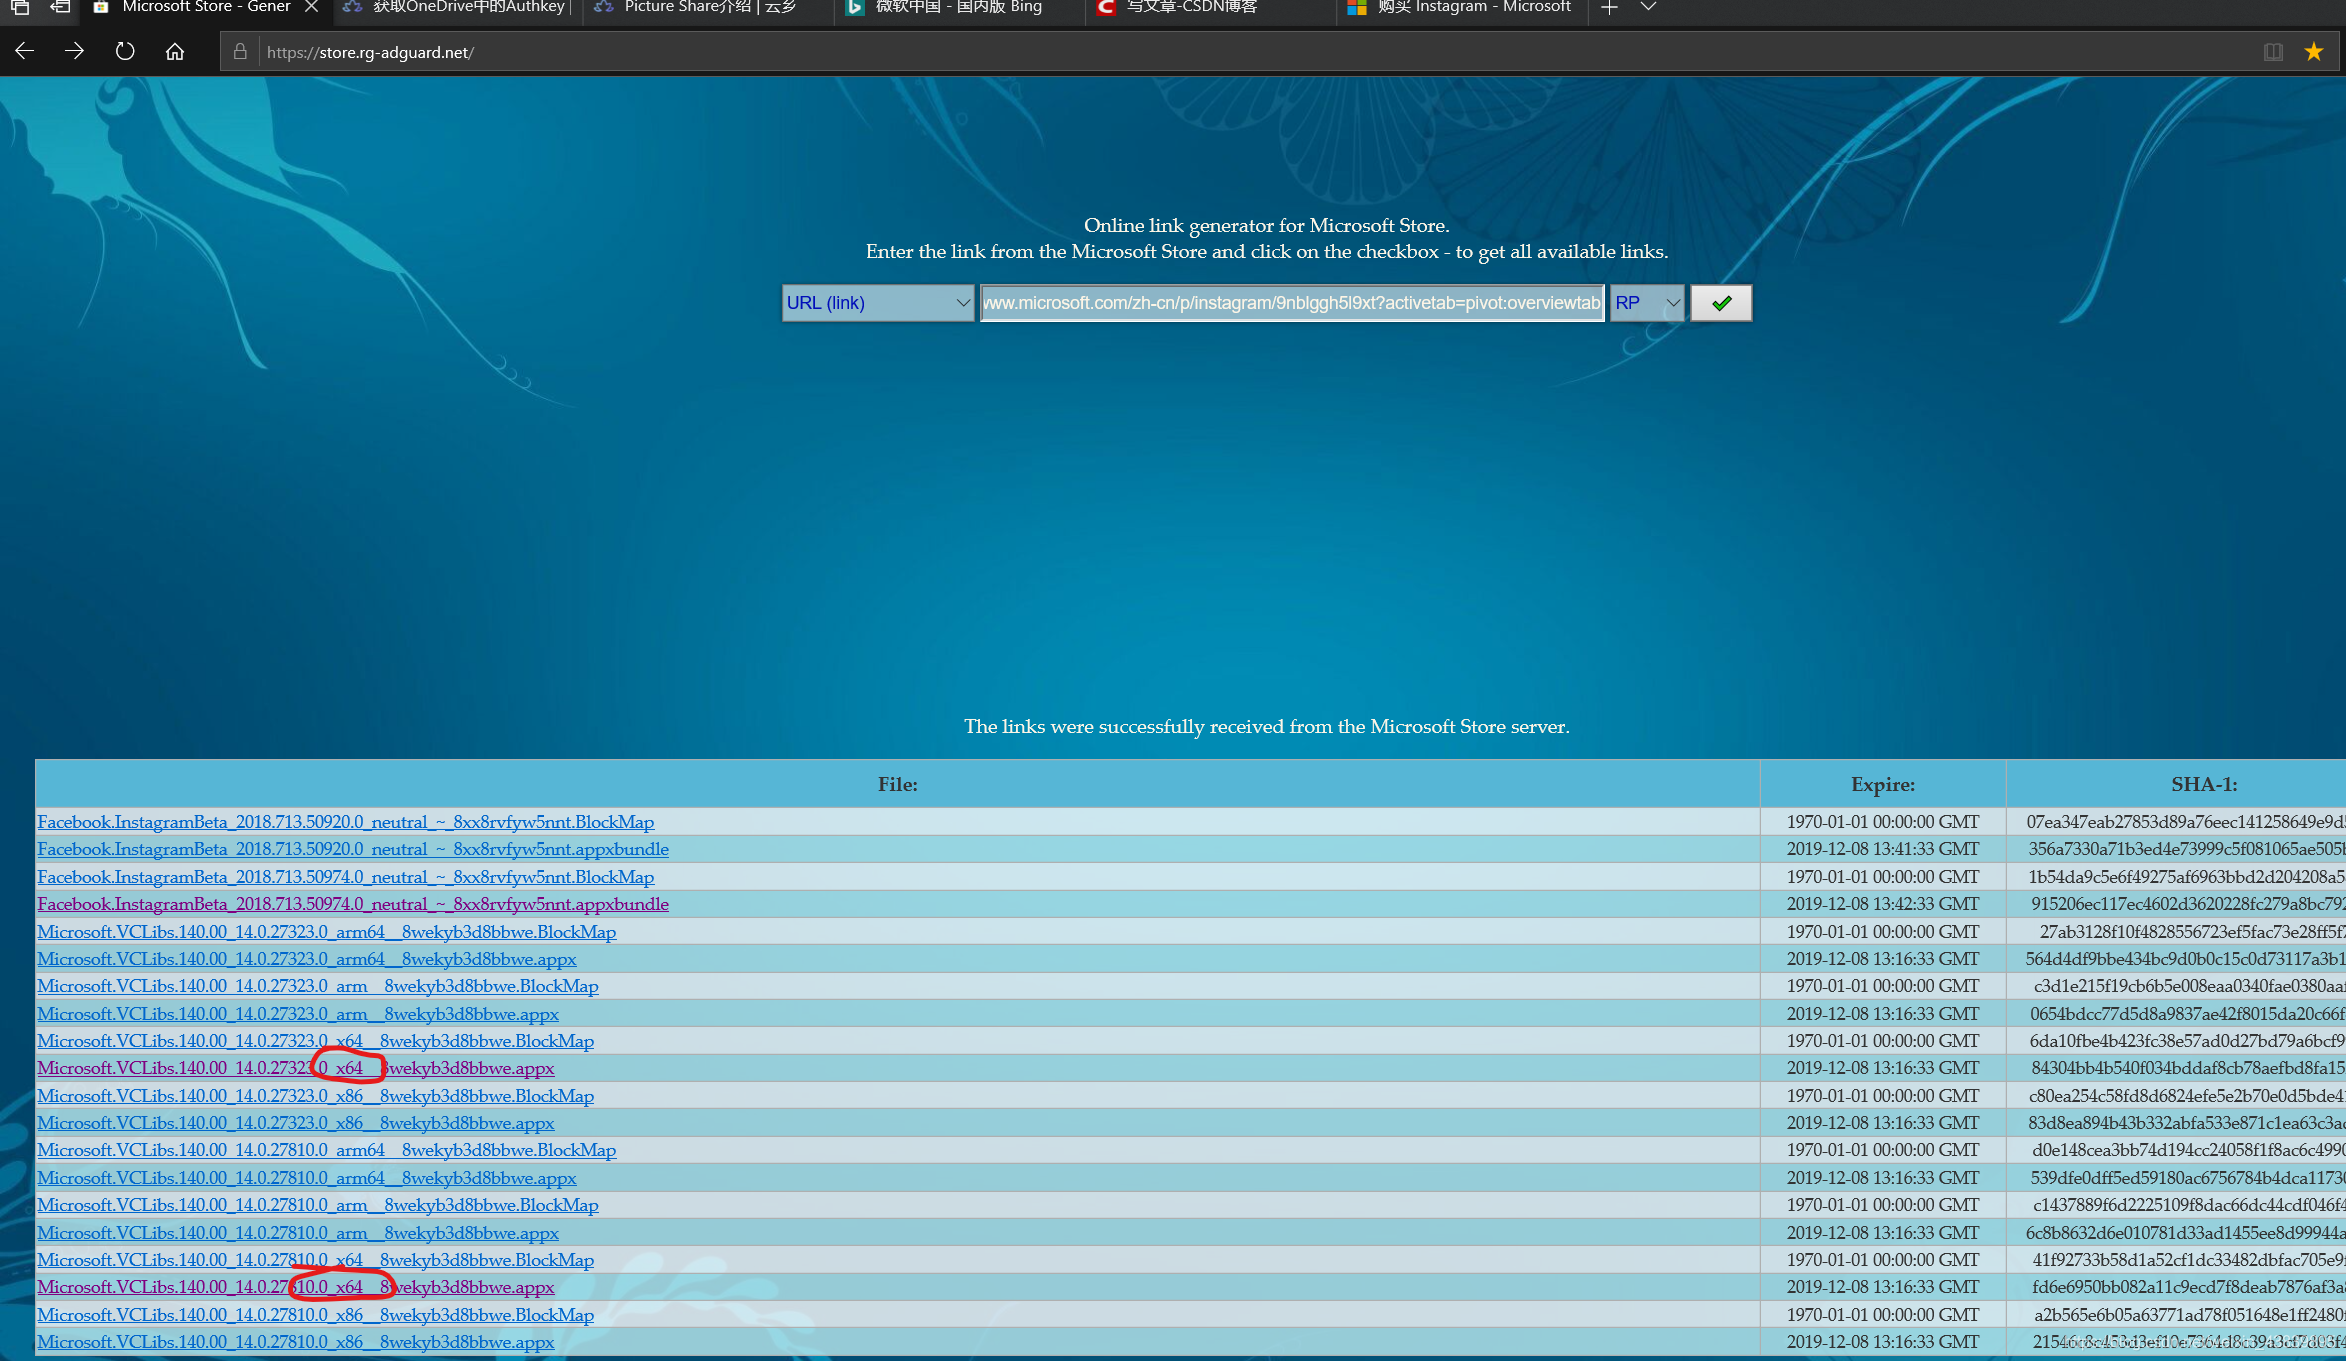Open a new browser tab

point(1608,8)
